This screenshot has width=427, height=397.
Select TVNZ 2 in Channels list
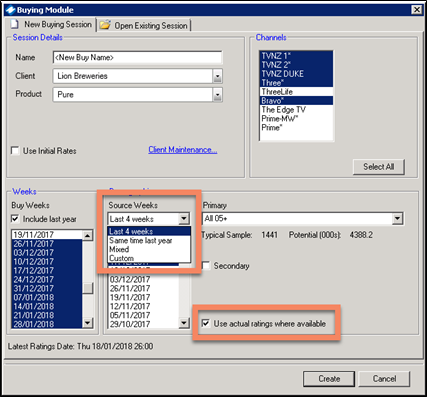tap(296, 65)
